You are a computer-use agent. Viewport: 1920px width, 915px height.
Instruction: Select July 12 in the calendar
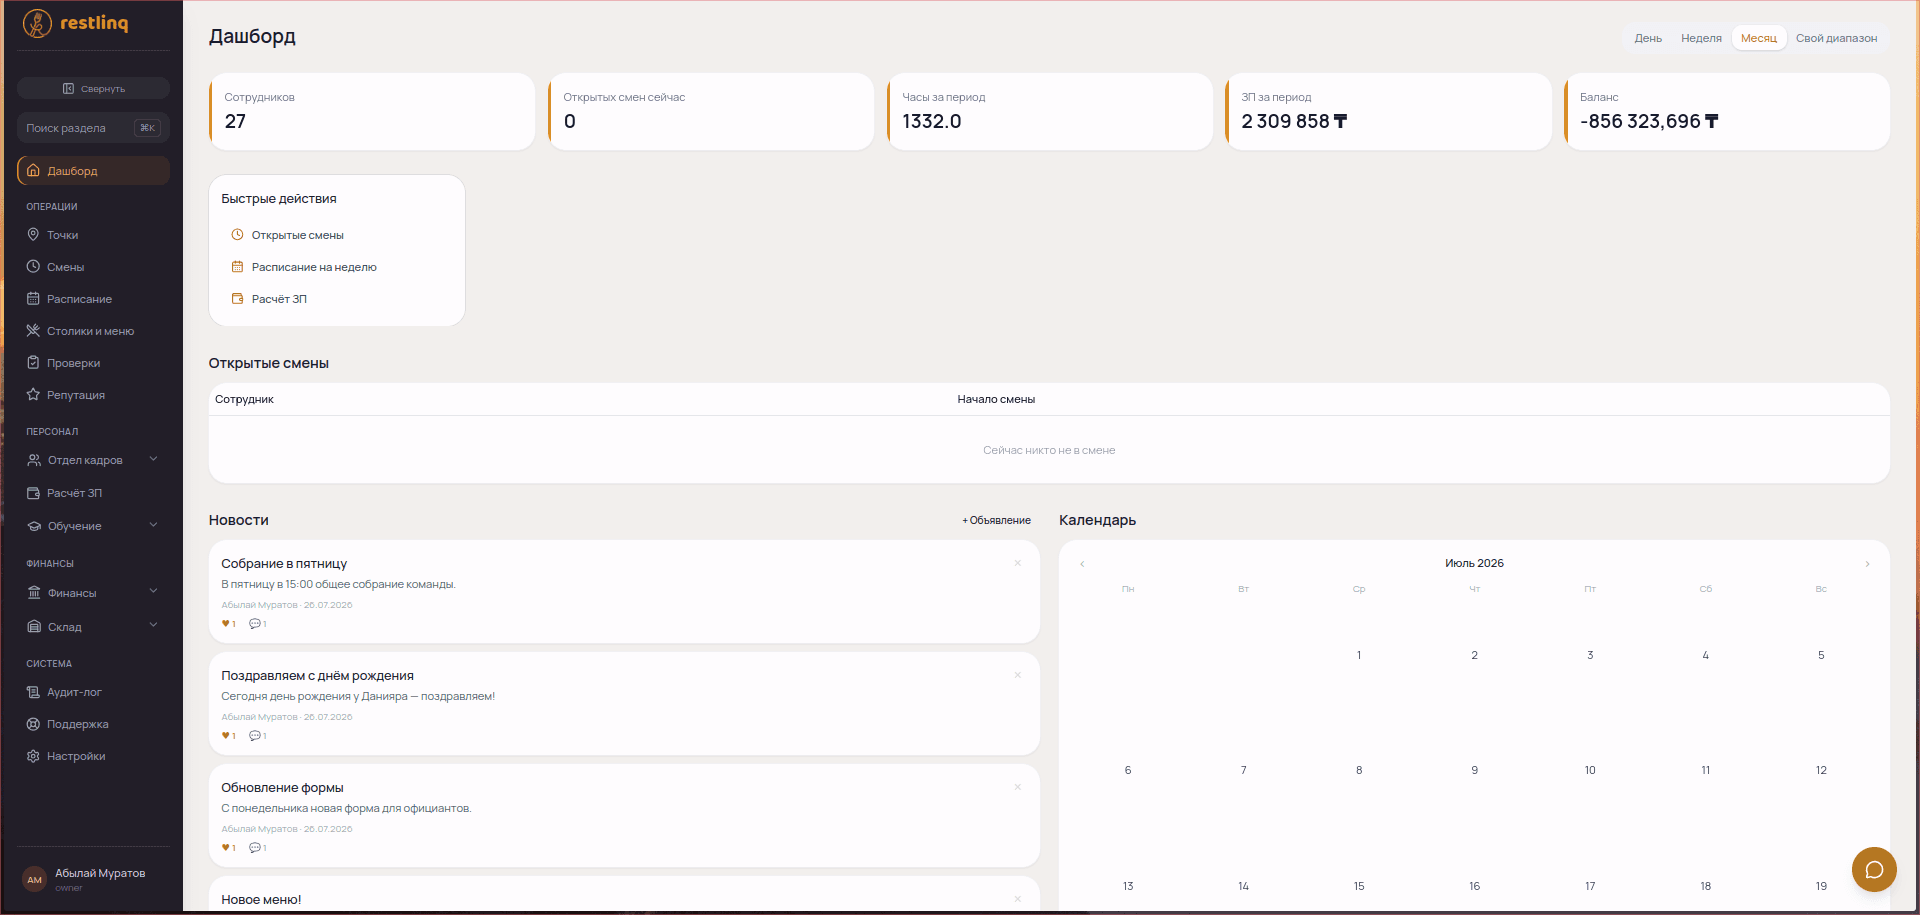pyautogui.click(x=1821, y=770)
